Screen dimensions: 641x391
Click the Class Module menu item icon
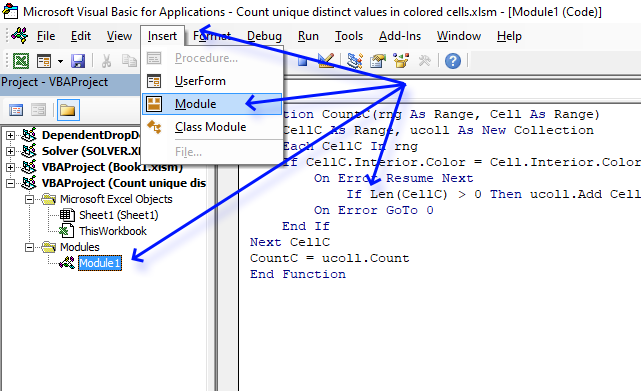(x=154, y=127)
